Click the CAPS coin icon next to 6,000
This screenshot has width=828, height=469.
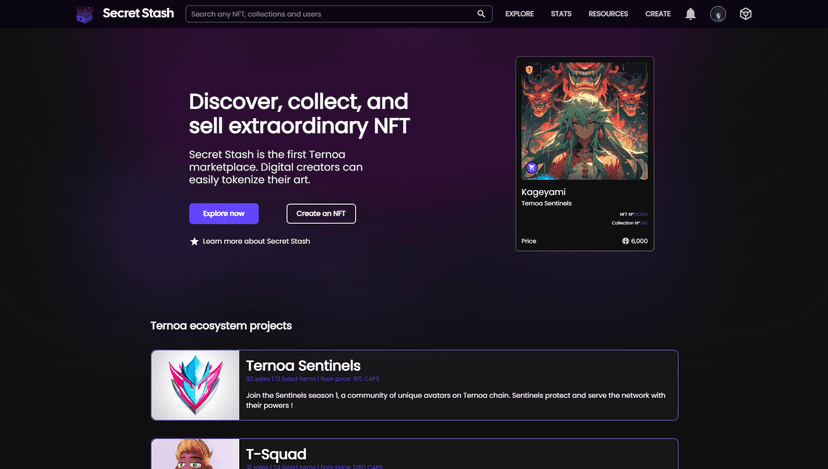pyautogui.click(x=625, y=241)
